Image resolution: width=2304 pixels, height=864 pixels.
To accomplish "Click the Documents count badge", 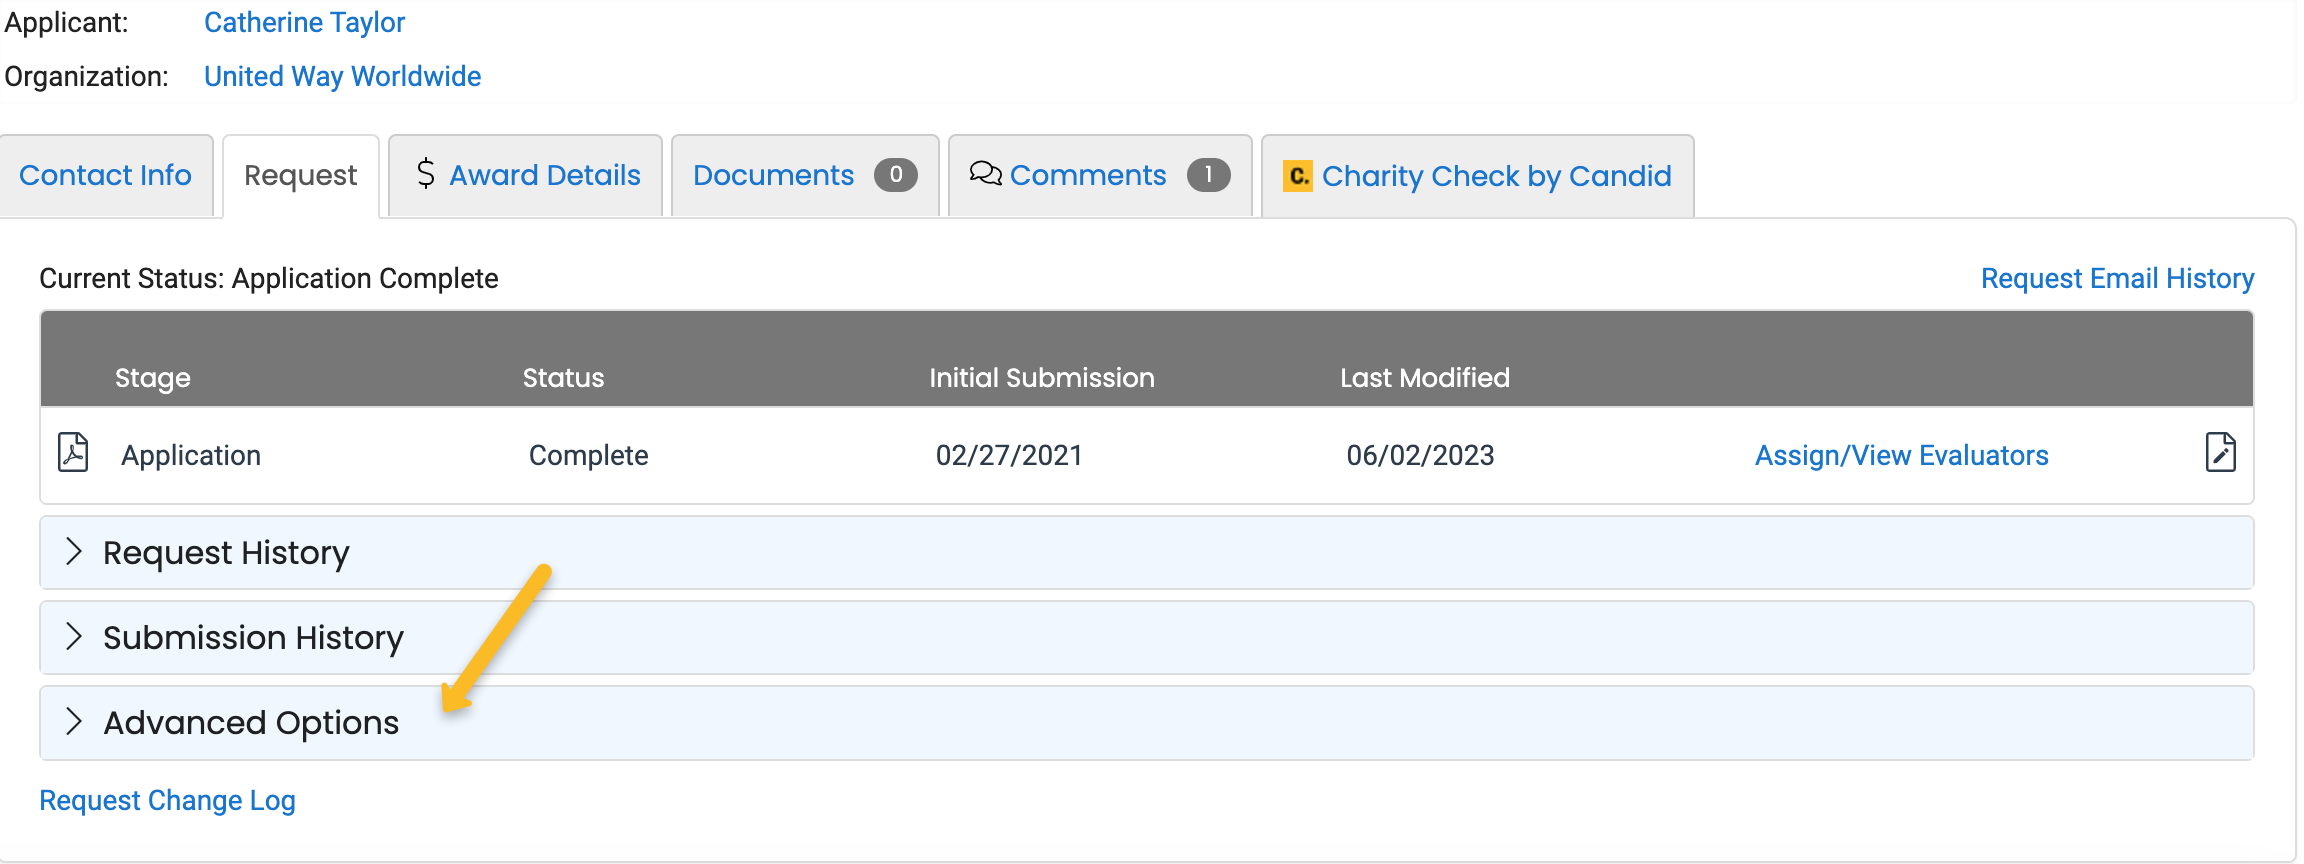I will tap(895, 175).
